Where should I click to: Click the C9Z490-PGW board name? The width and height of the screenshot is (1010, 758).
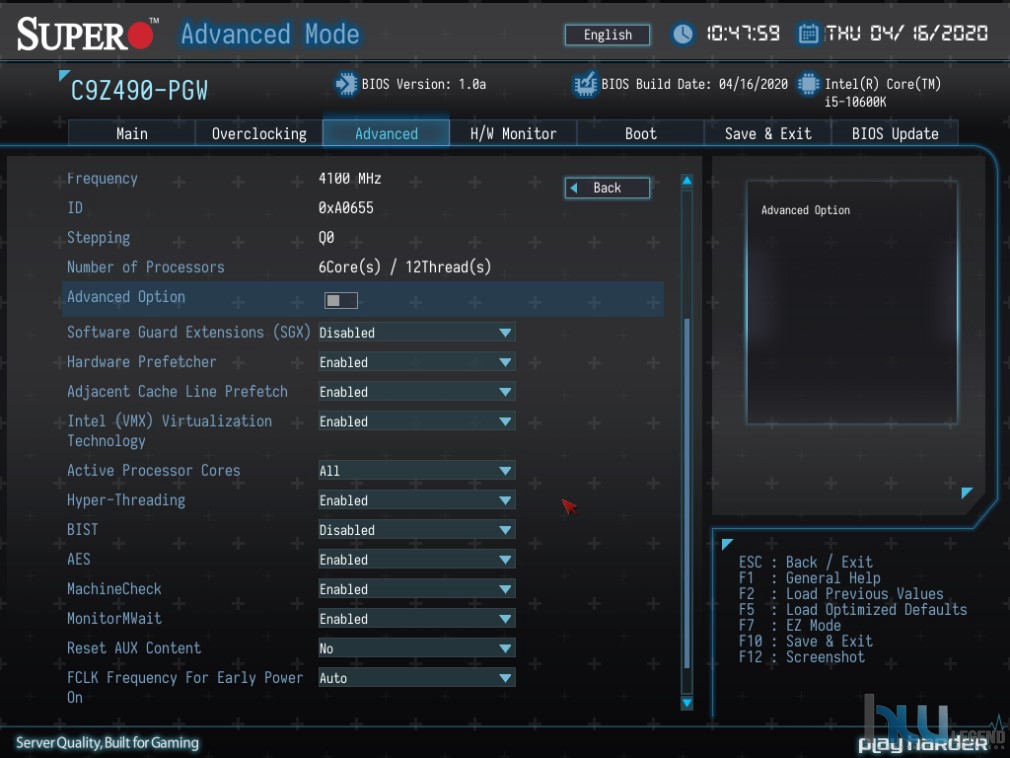[139, 91]
